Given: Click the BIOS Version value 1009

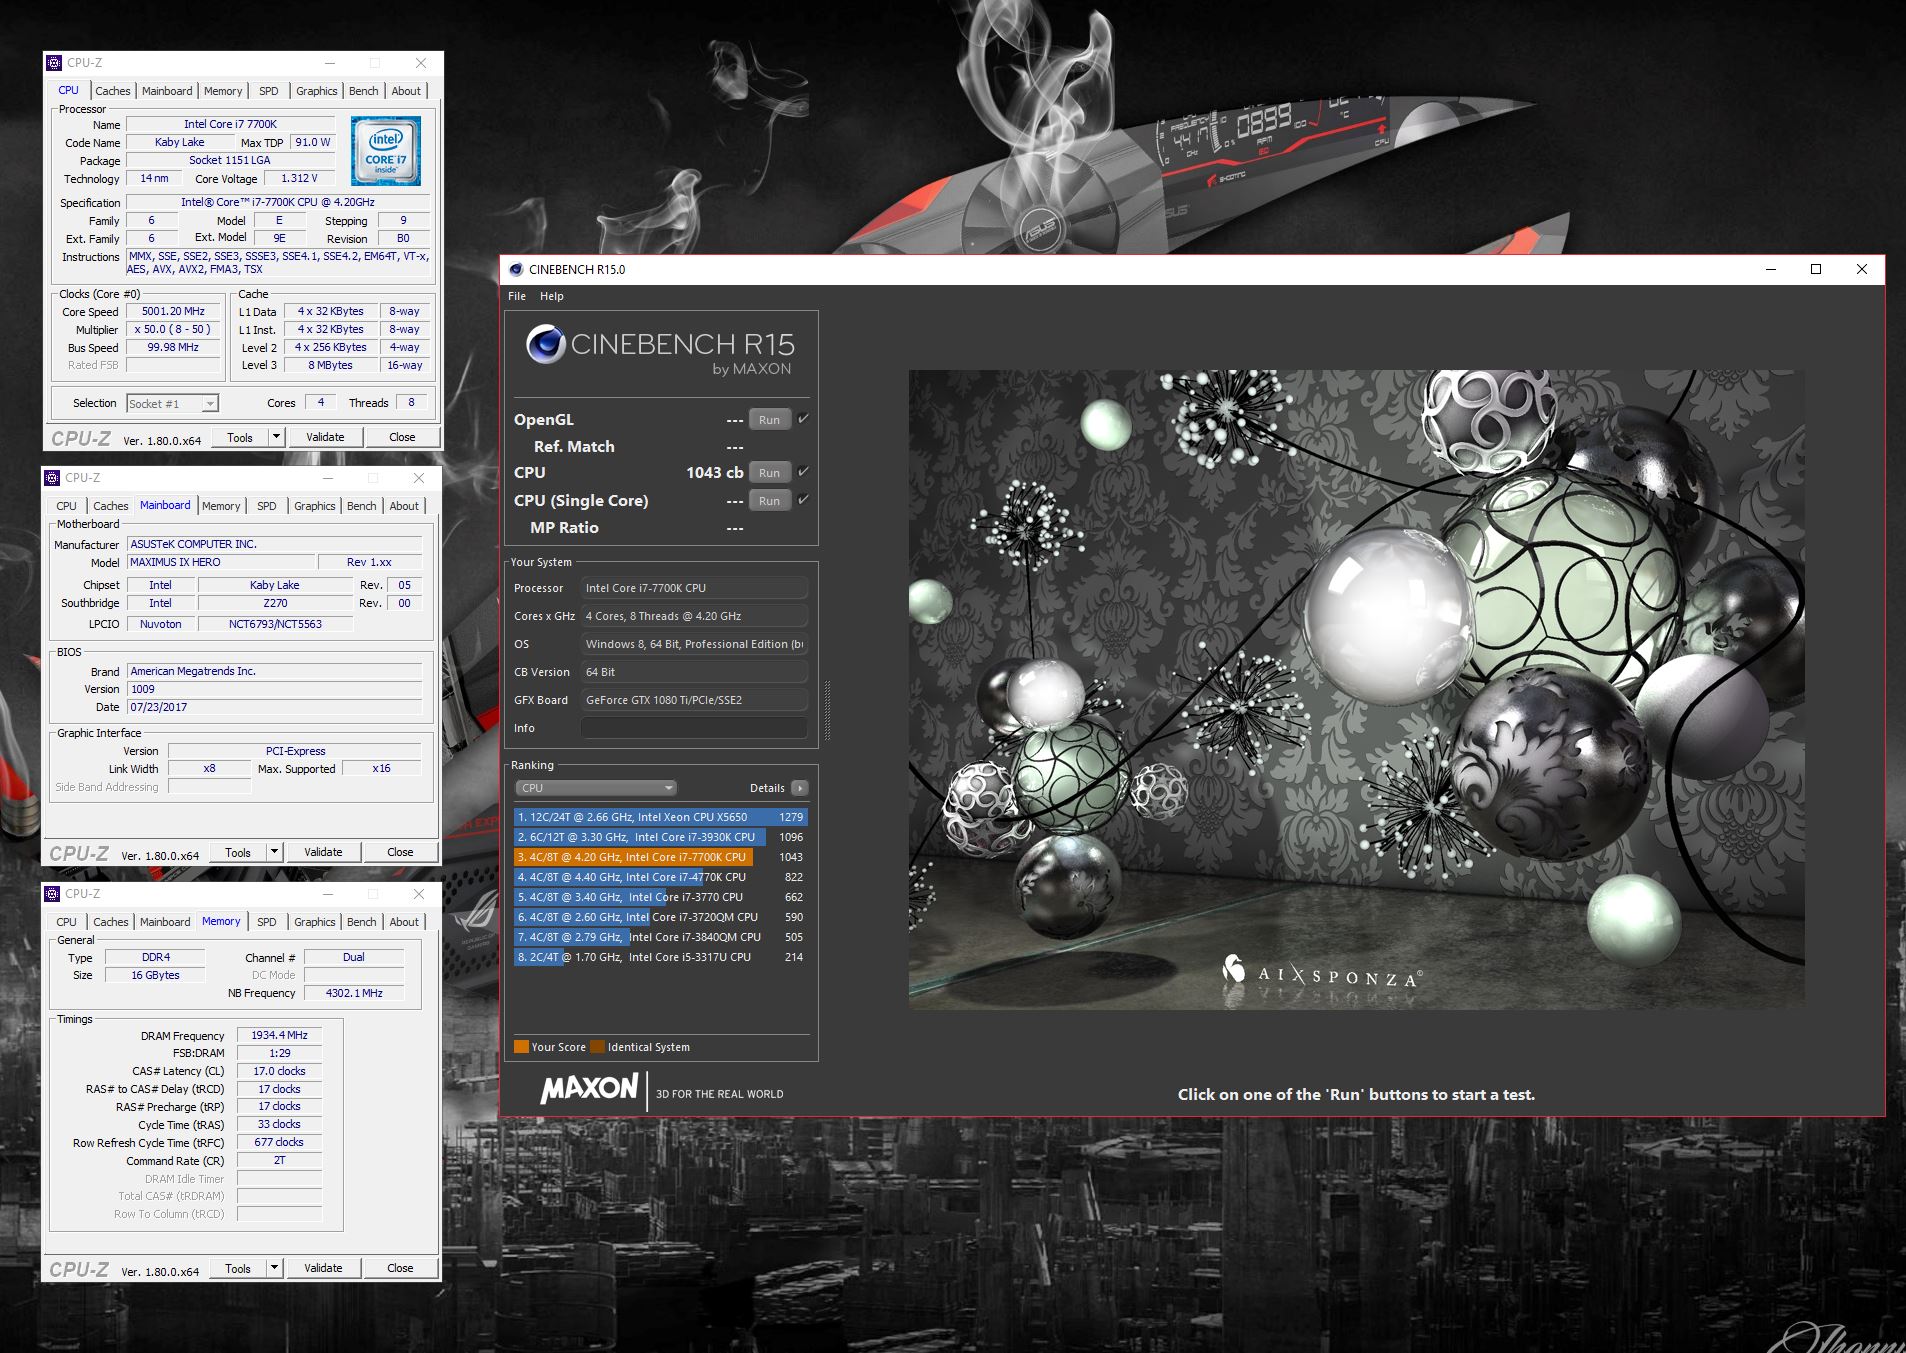Looking at the screenshot, I should pos(275,689).
